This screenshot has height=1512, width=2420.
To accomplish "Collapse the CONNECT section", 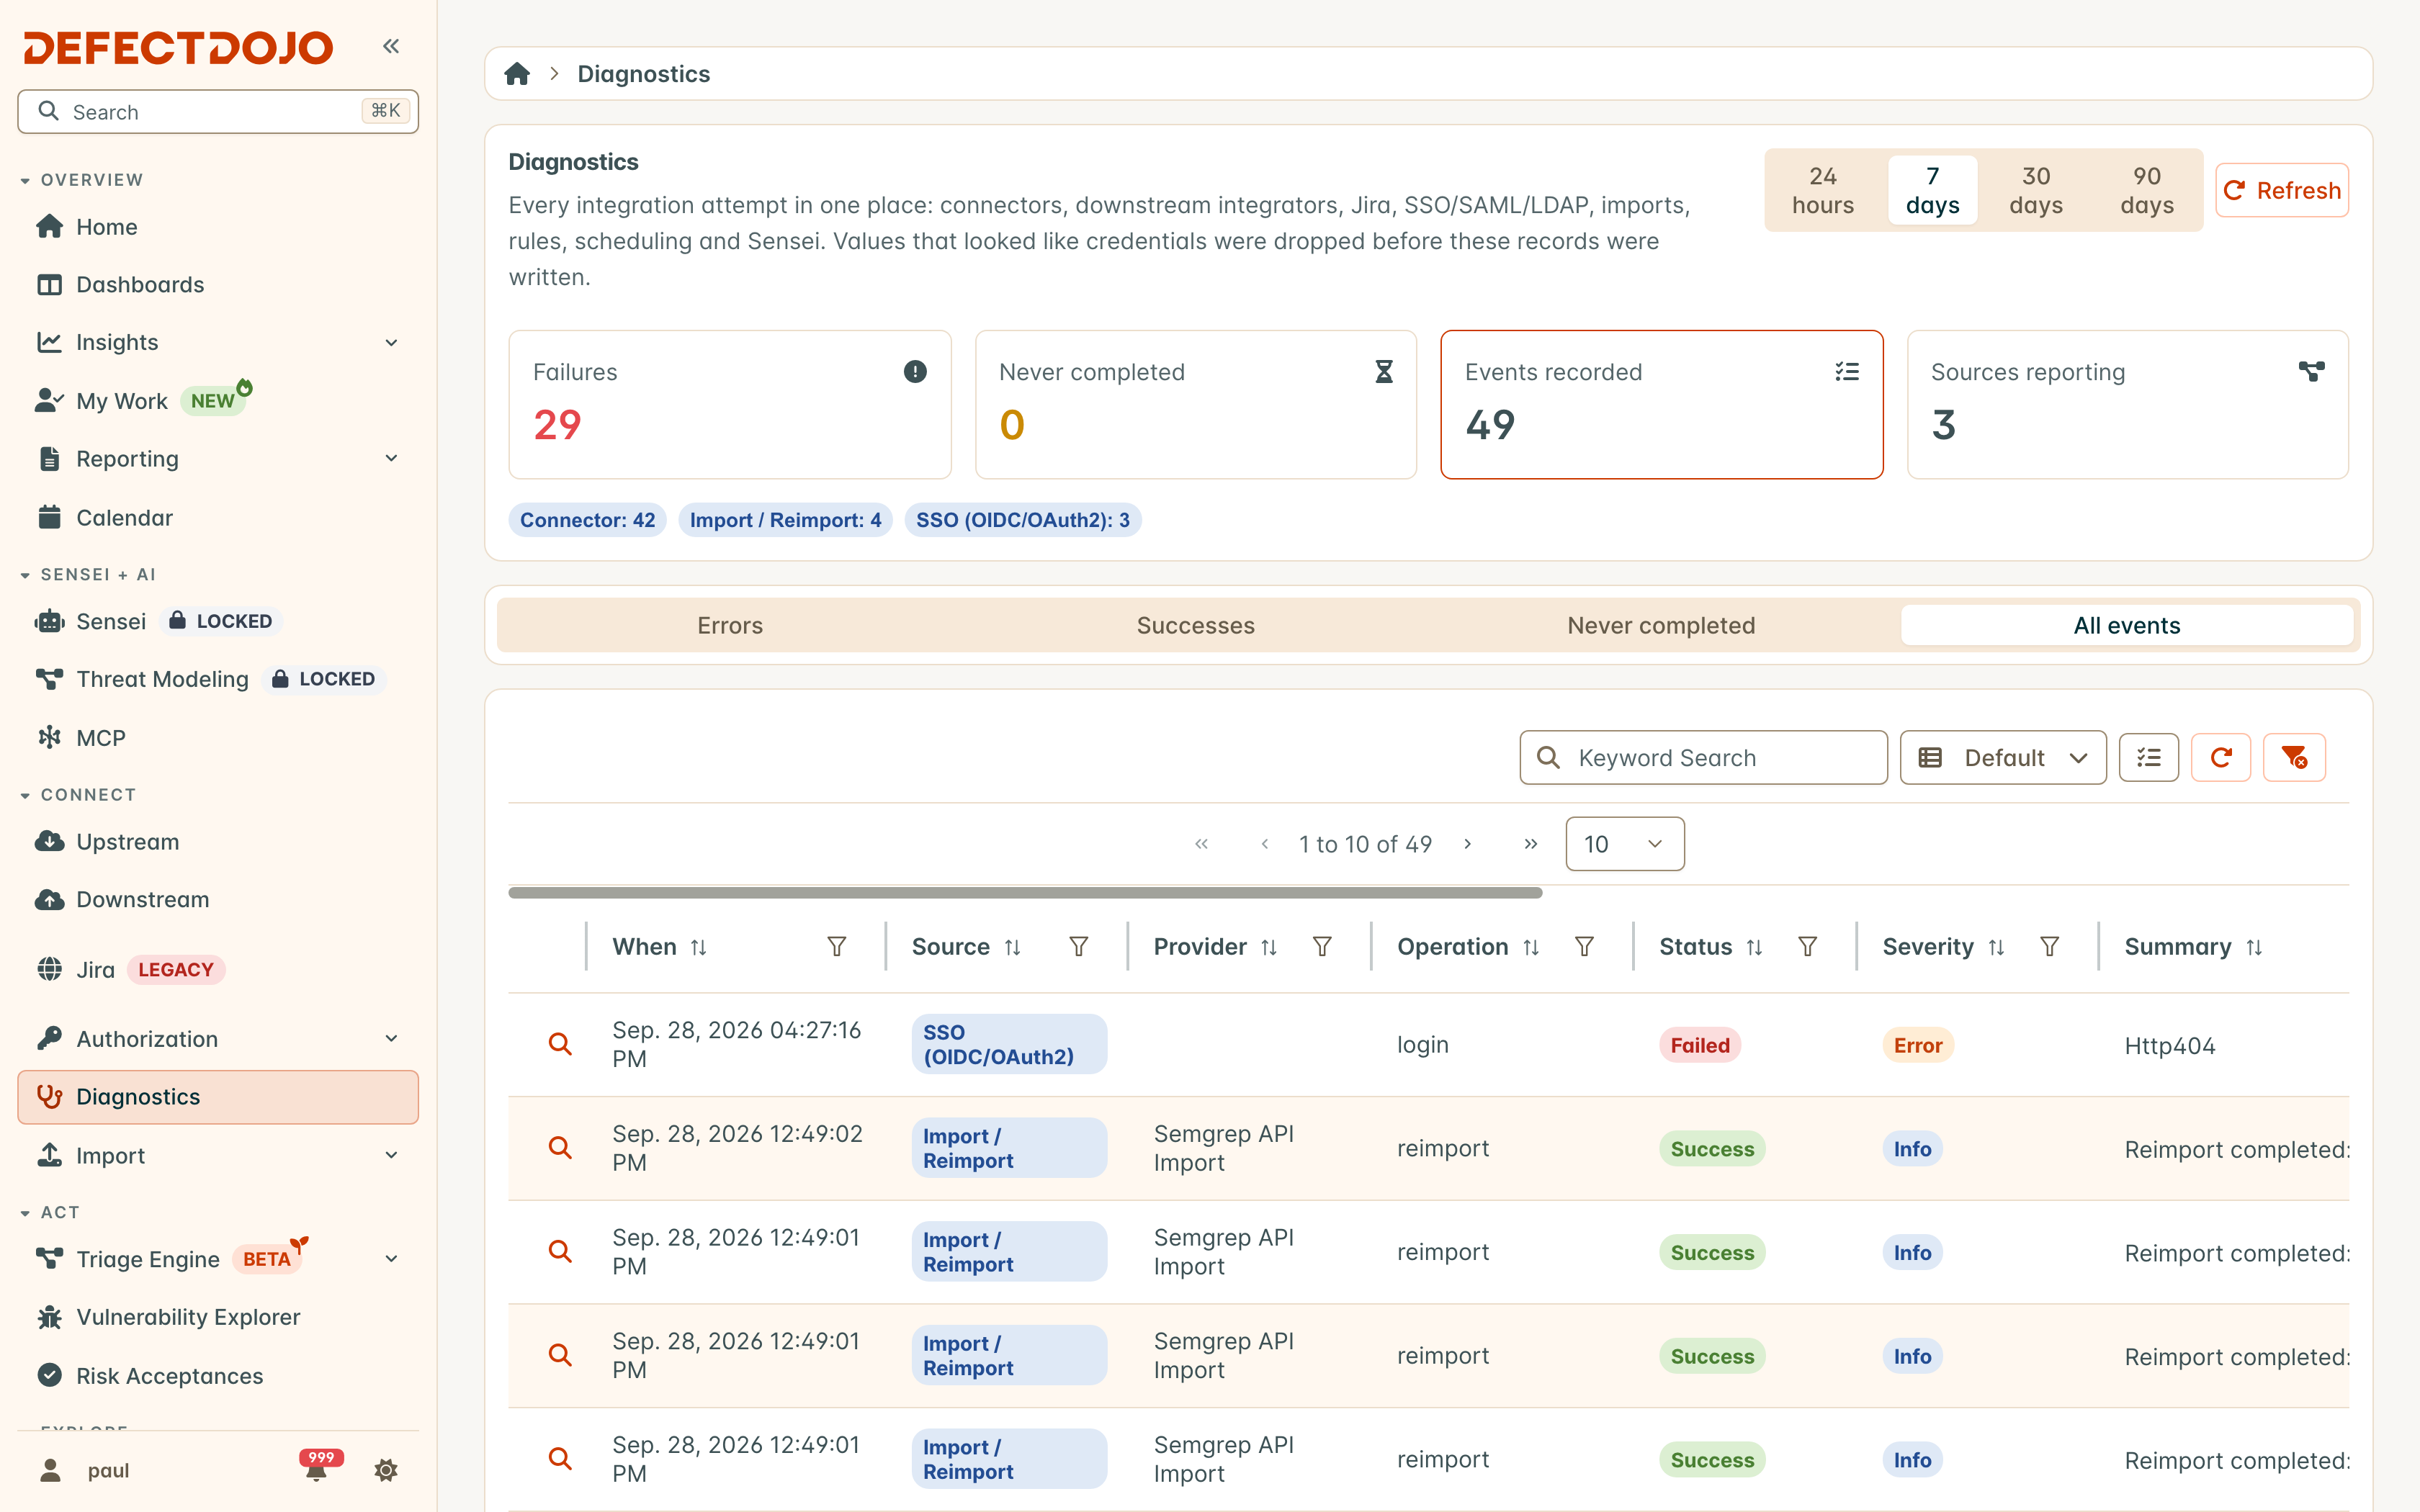I will (x=78, y=795).
